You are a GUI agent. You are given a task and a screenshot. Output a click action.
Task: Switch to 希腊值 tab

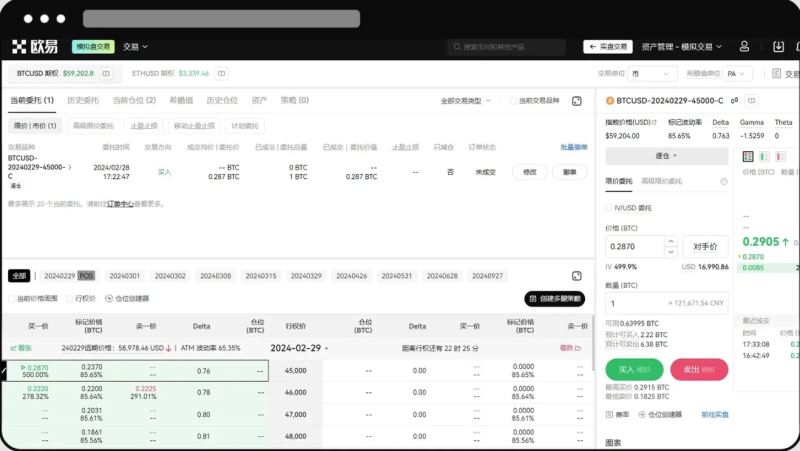click(x=181, y=101)
